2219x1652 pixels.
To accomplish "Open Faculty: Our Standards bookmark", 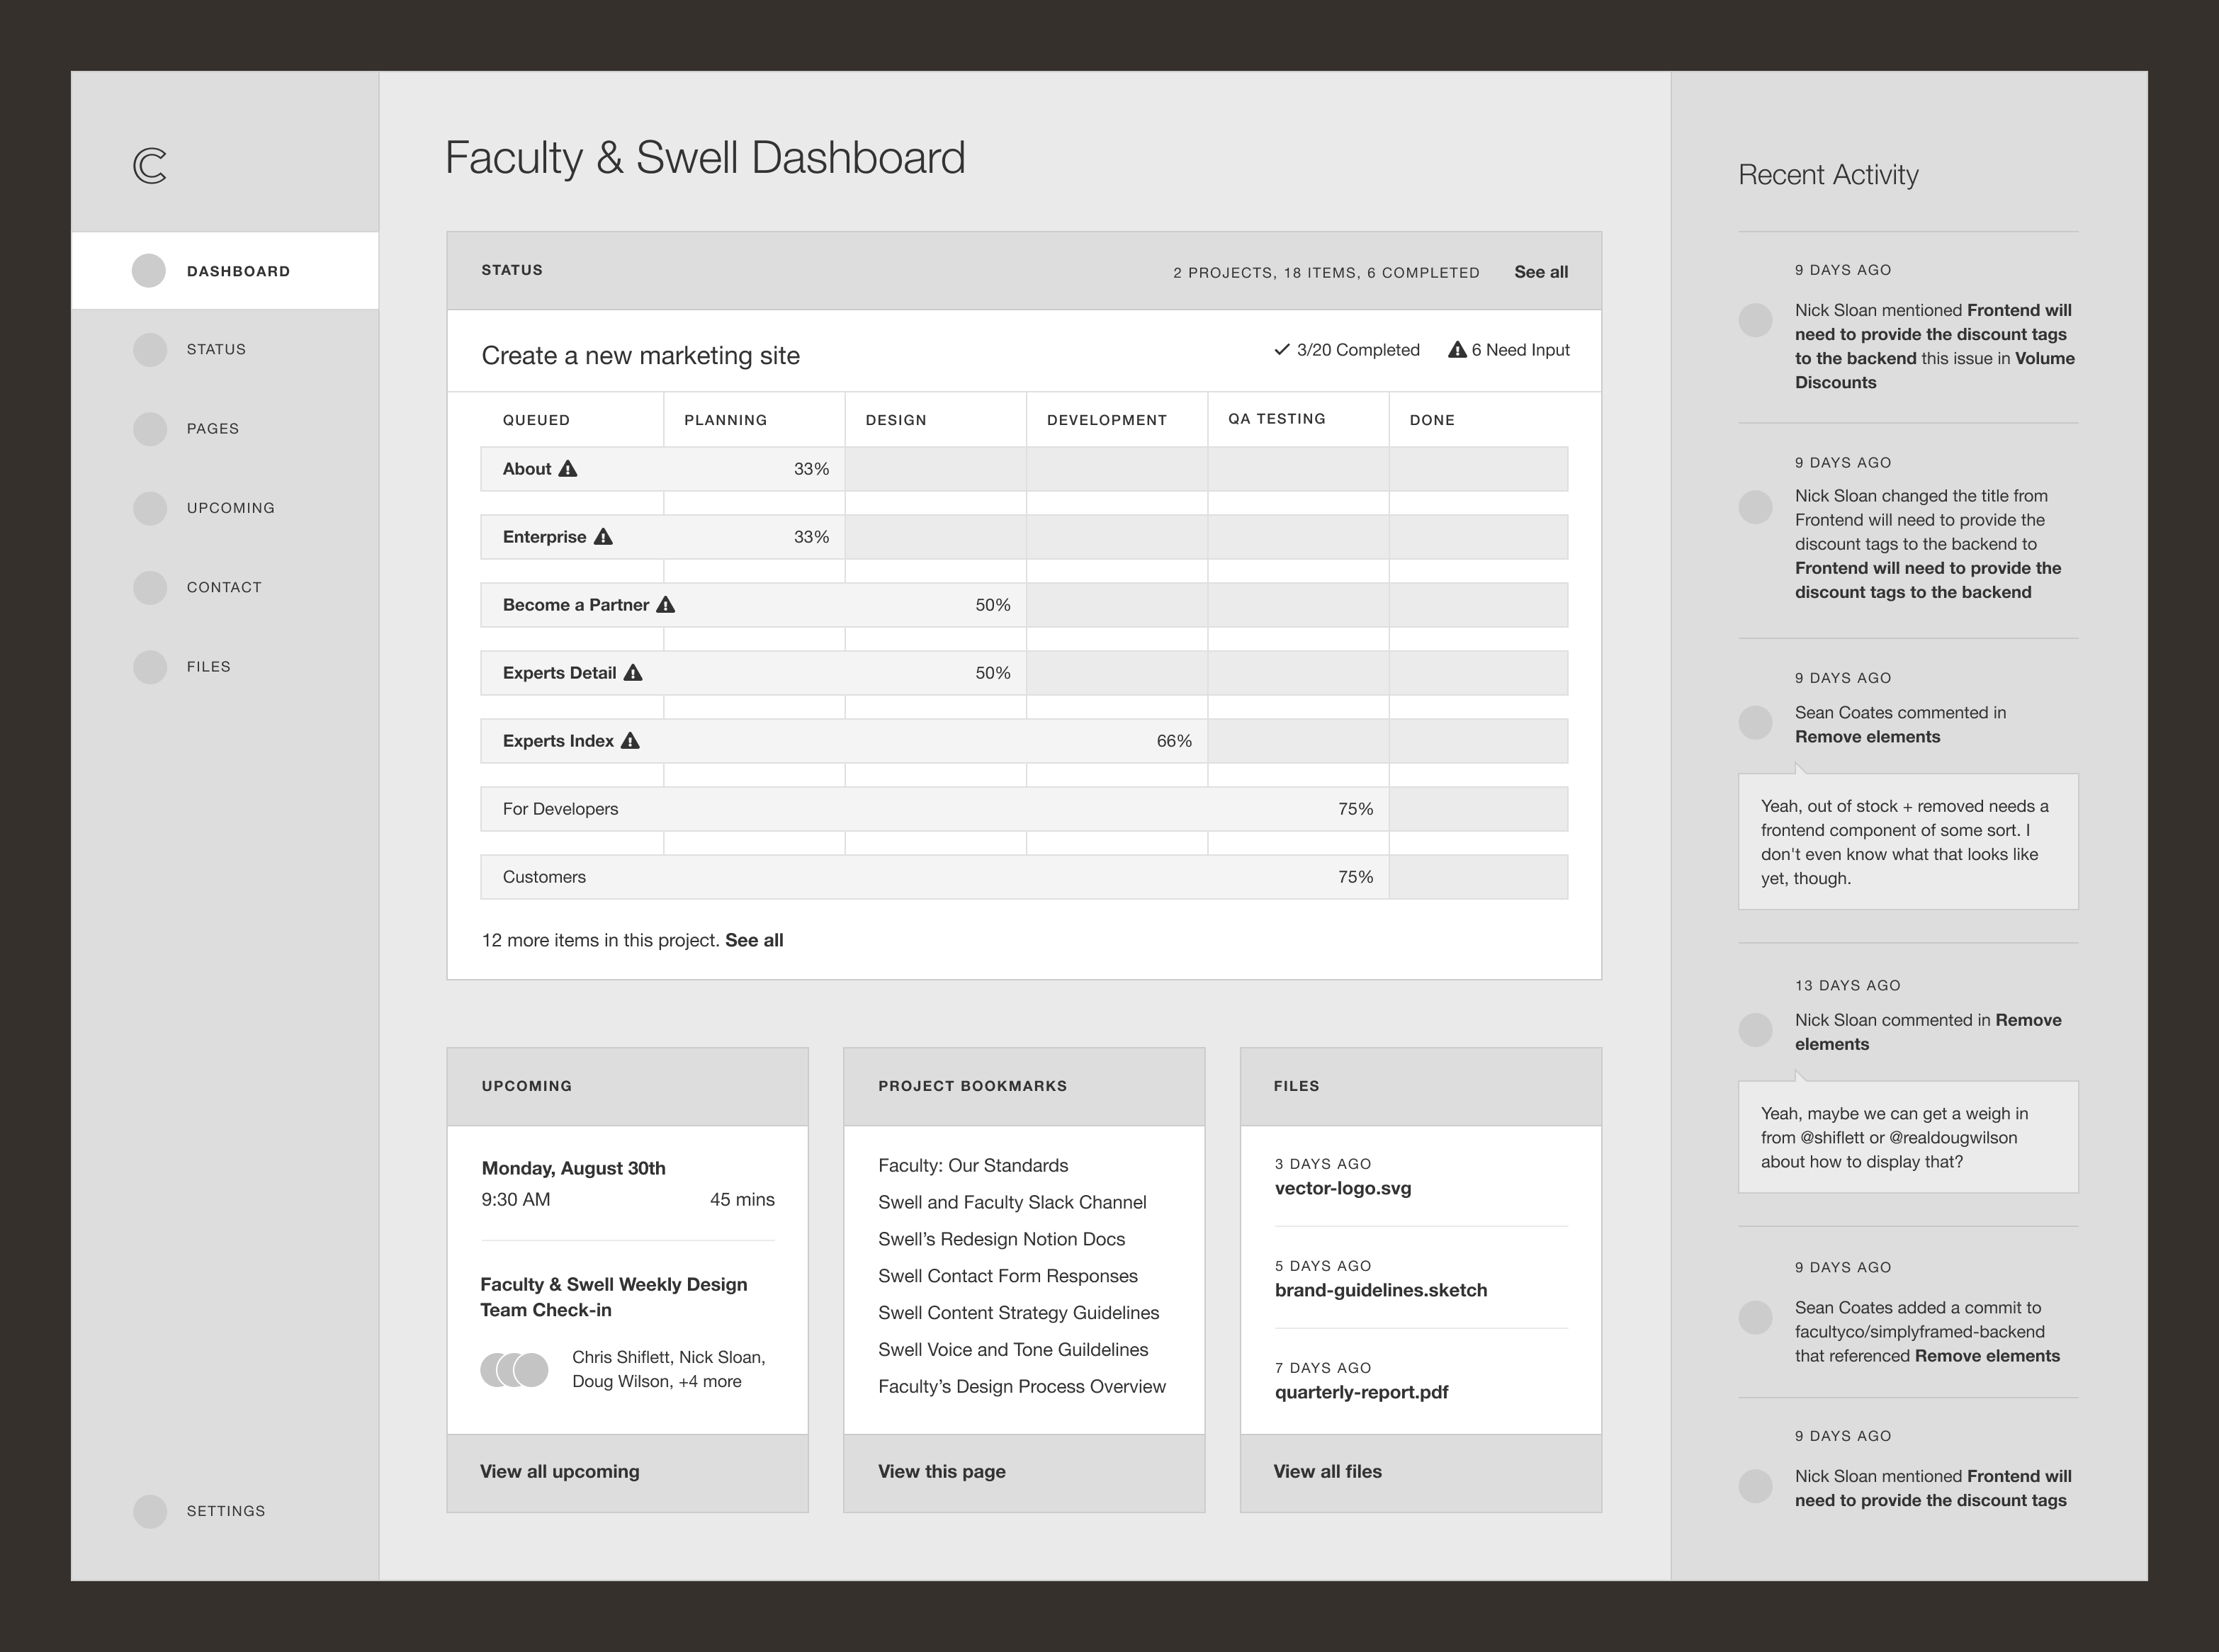I will [x=973, y=1165].
